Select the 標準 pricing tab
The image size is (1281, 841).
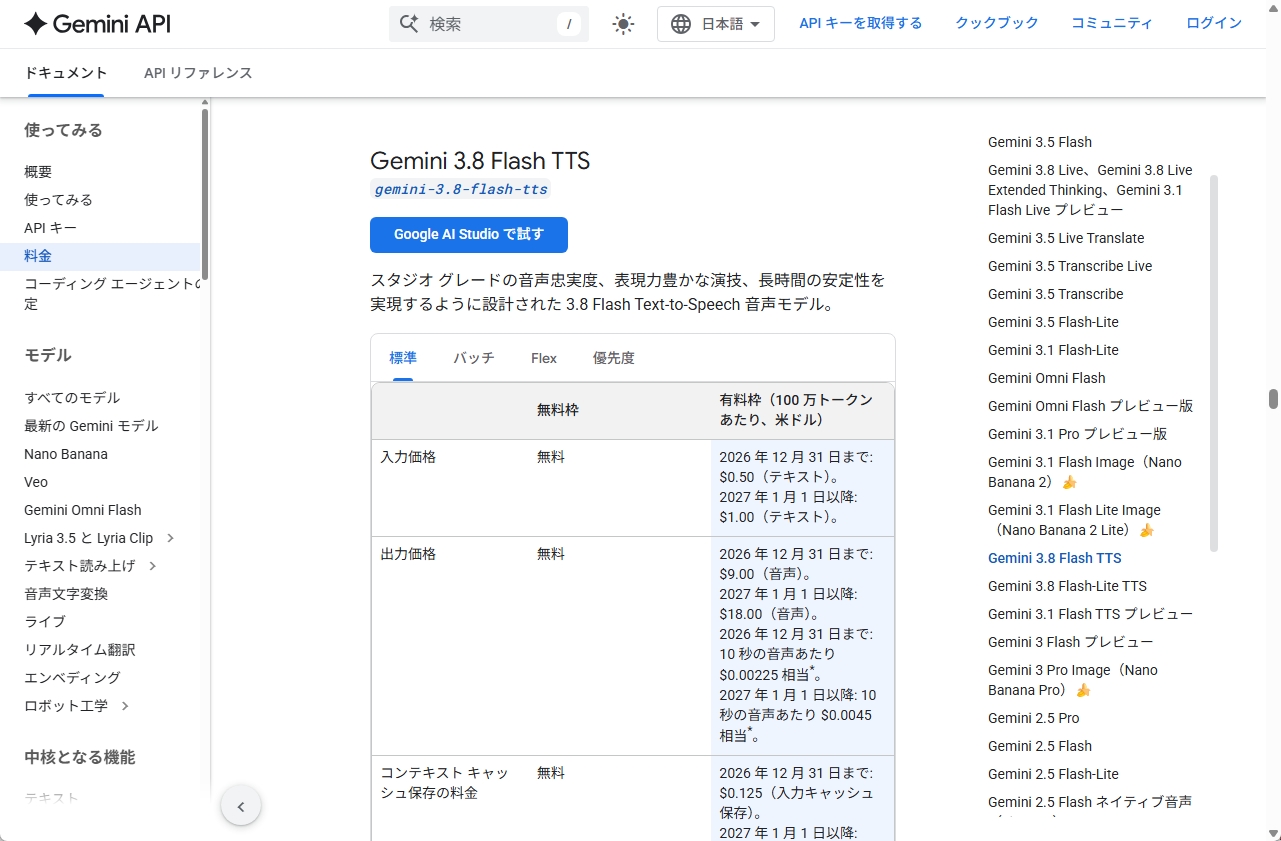[403, 358]
